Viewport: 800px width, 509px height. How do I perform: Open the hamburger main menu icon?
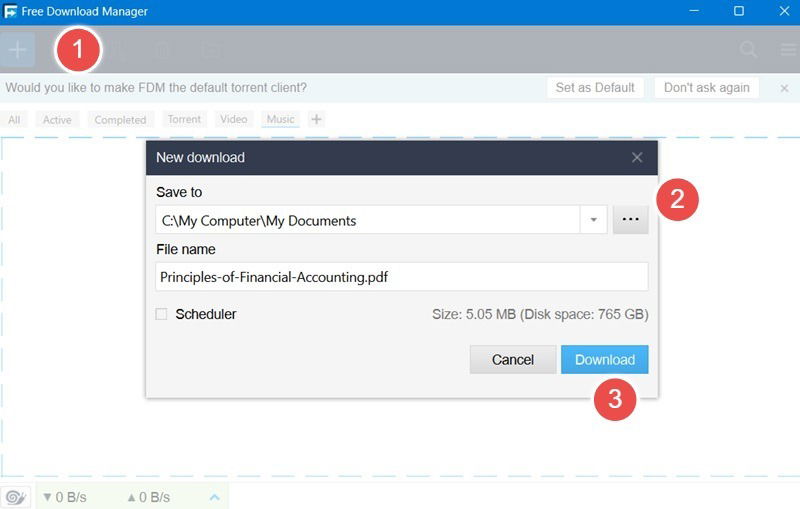(789, 49)
